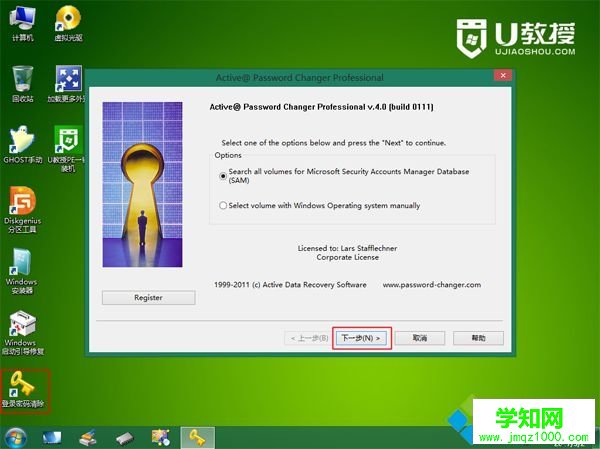Click the active key icon in taskbar
The image size is (600, 449).
pos(197,438)
